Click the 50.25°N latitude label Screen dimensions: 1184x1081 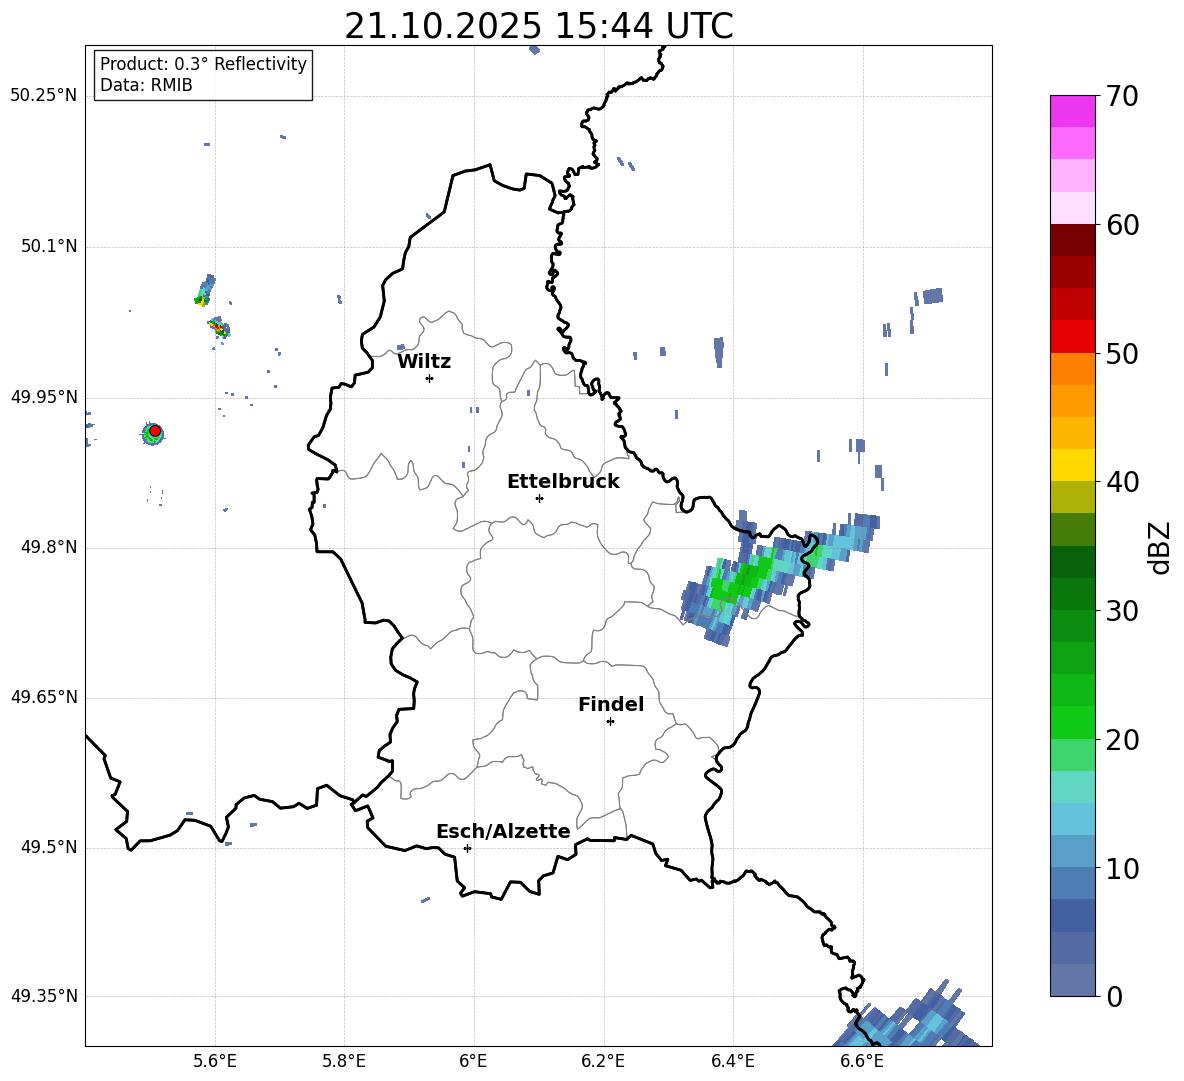pyautogui.click(x=43, y=96)
